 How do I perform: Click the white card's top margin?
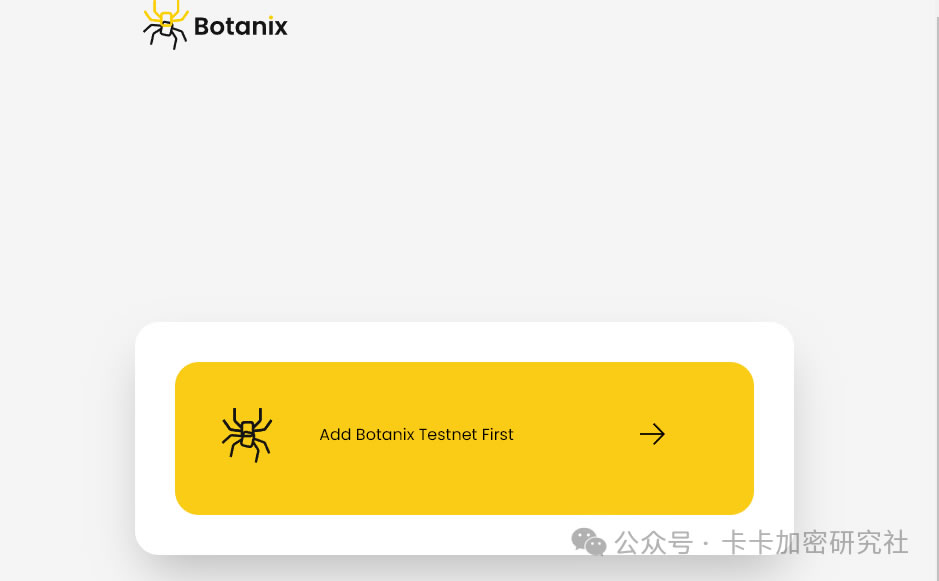click(464, 341)
